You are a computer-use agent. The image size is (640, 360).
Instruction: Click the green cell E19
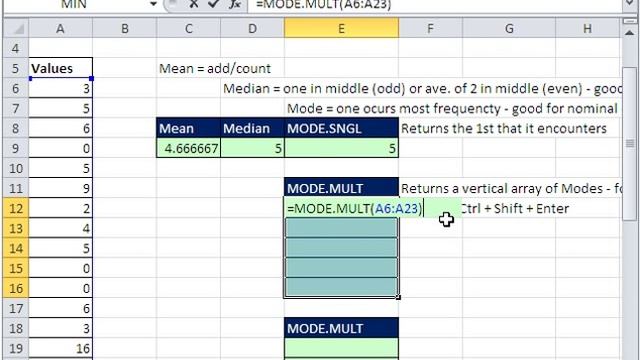pos(341,348)
